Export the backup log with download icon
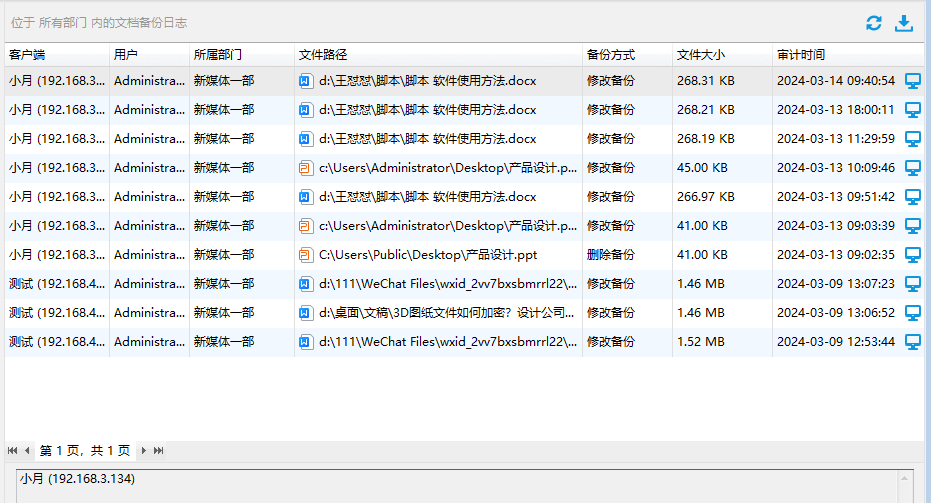 (x=904, y=23)
